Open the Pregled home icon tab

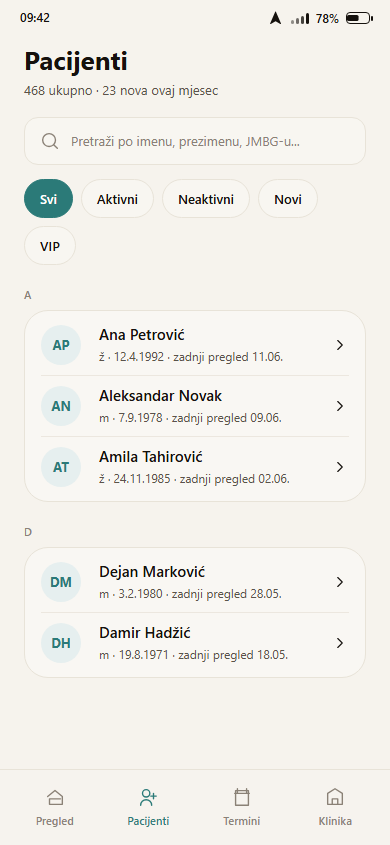click(x=55, y=797)
